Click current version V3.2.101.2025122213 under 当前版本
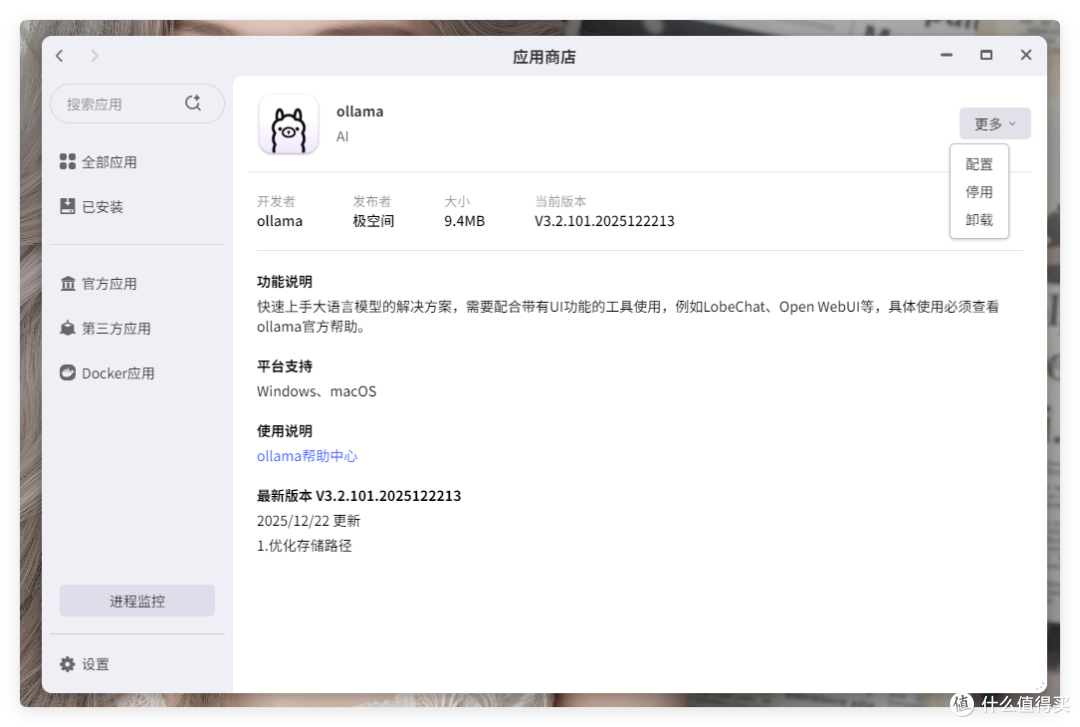Image resolution: width=1080 pixels, height=727 pixels. click(604, 221)
